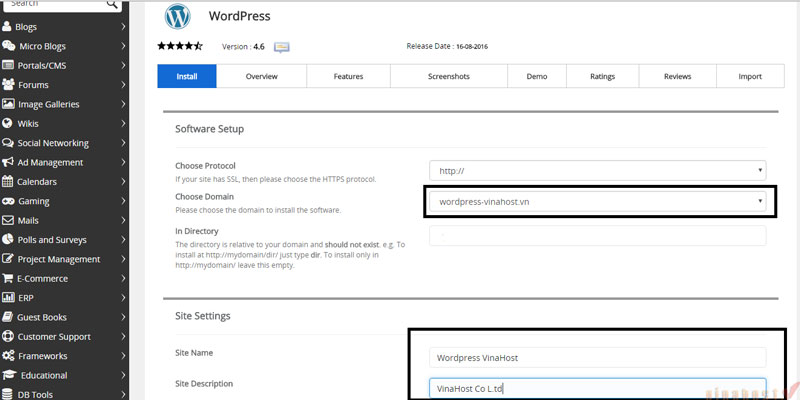Click the Site Settings heading
The height and width of the screenshot is (400, 800).
point(203,316)
